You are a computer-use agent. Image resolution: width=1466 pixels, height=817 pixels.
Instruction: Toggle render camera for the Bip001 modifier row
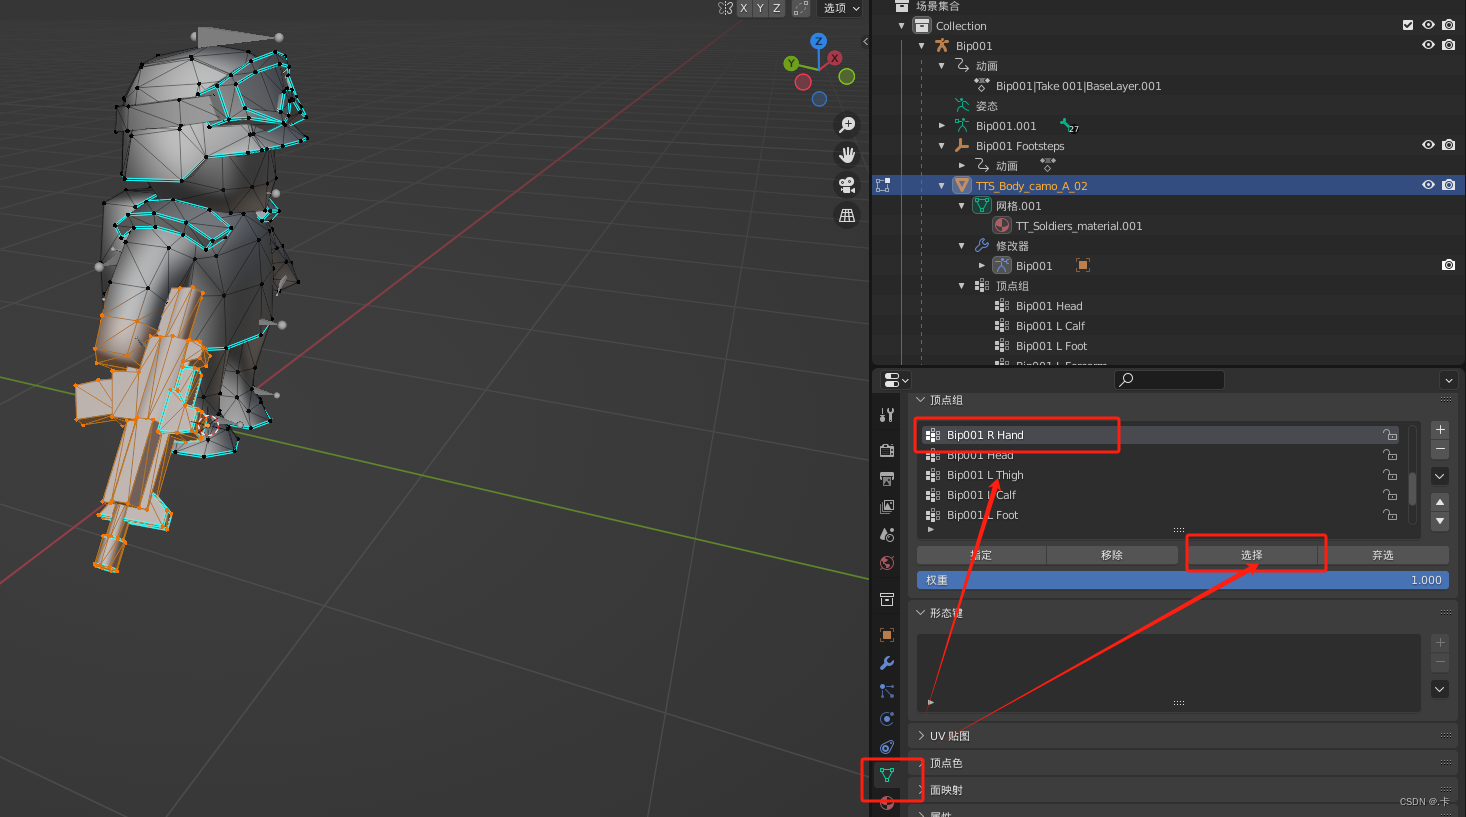point(1448,265)
